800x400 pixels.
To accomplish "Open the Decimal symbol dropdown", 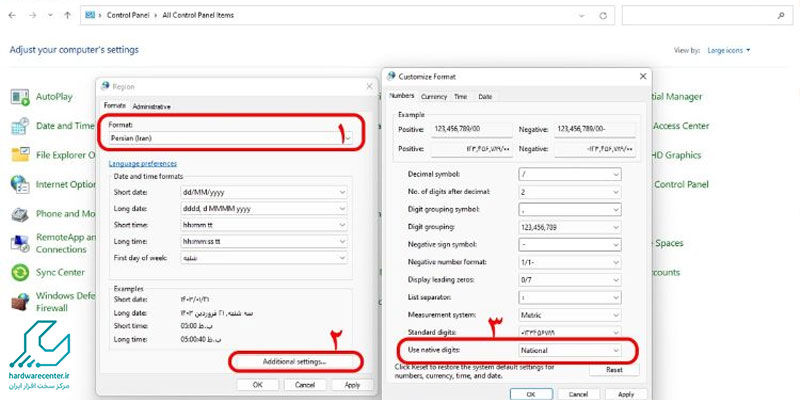I will click(x=570, y=174).
